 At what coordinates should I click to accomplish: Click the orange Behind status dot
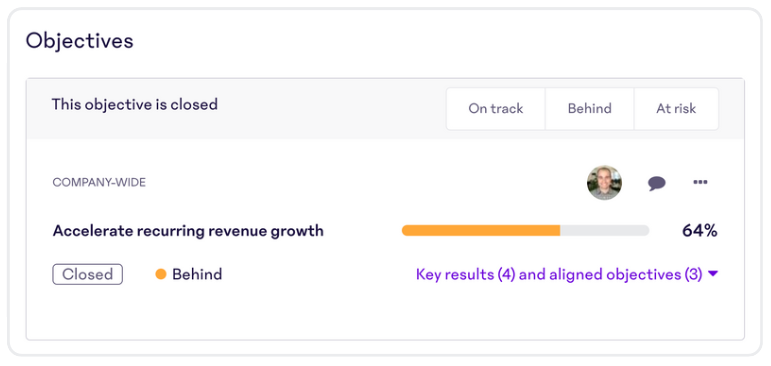[161, 274]
